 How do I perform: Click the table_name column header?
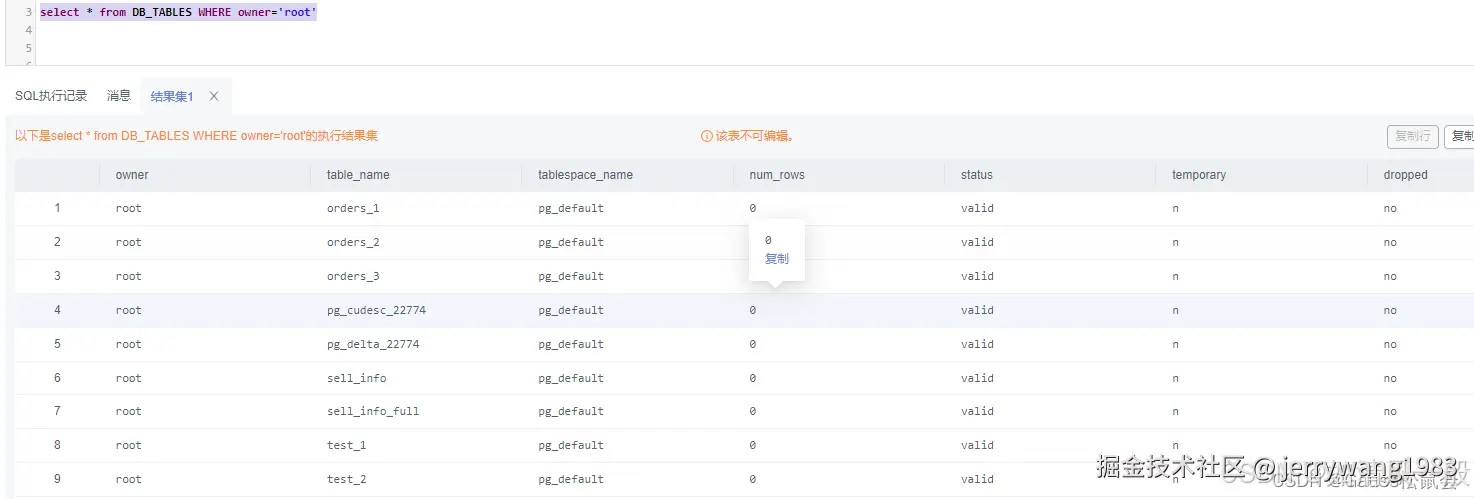click(358, 175)
